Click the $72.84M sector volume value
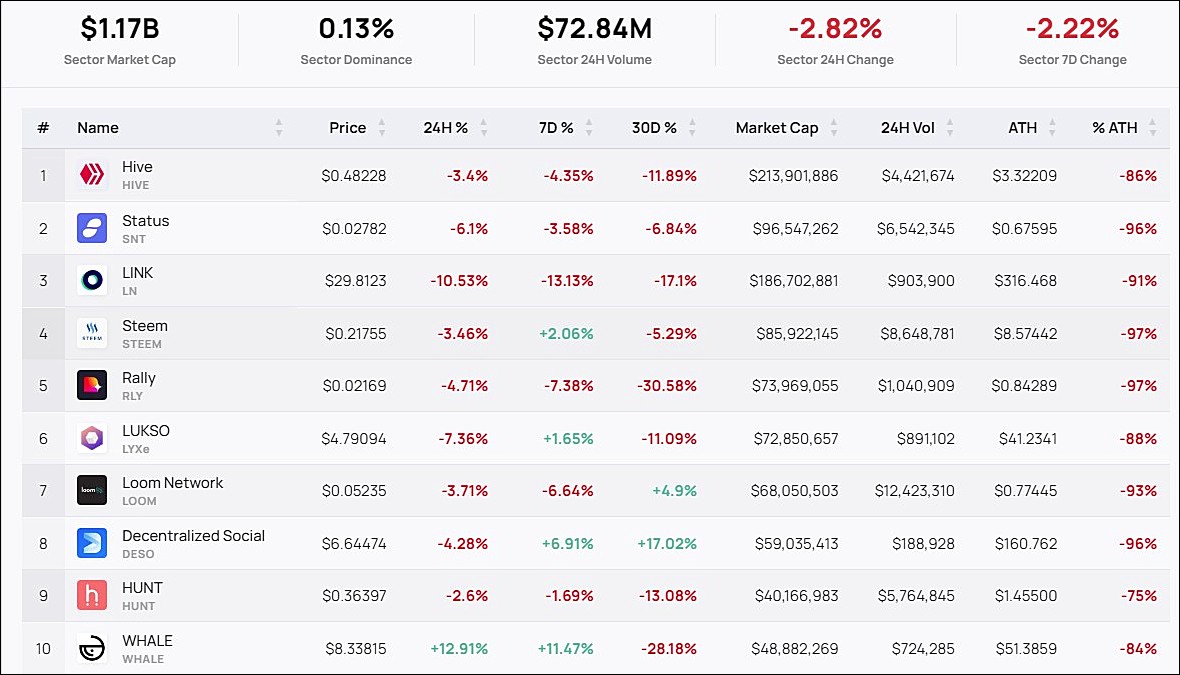1180x675 pixels. (595, 29)
